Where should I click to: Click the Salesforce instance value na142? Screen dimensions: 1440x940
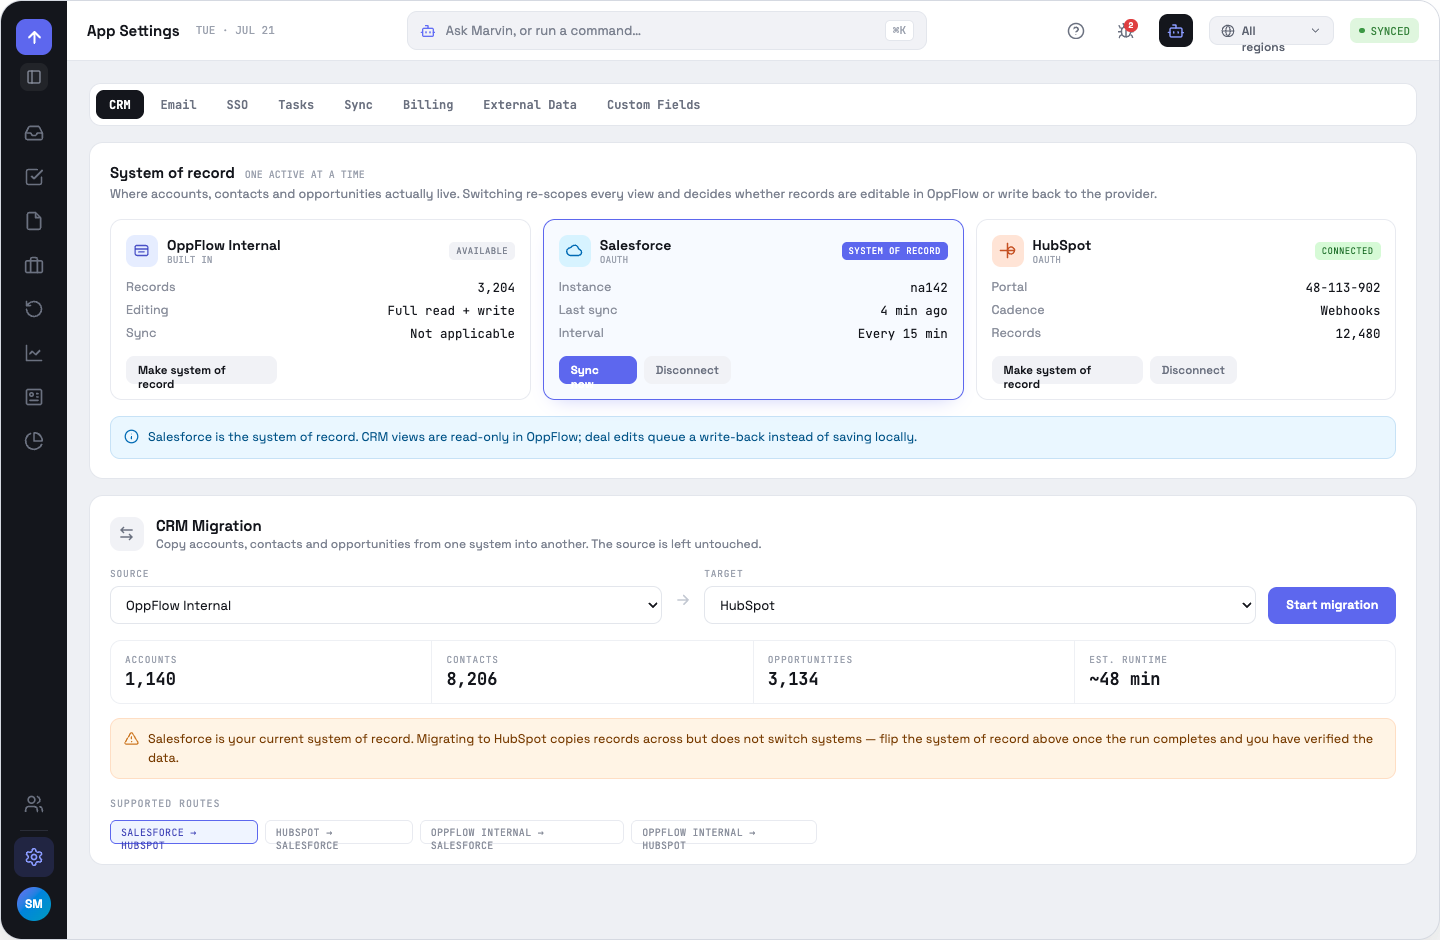tap(929, 287)
